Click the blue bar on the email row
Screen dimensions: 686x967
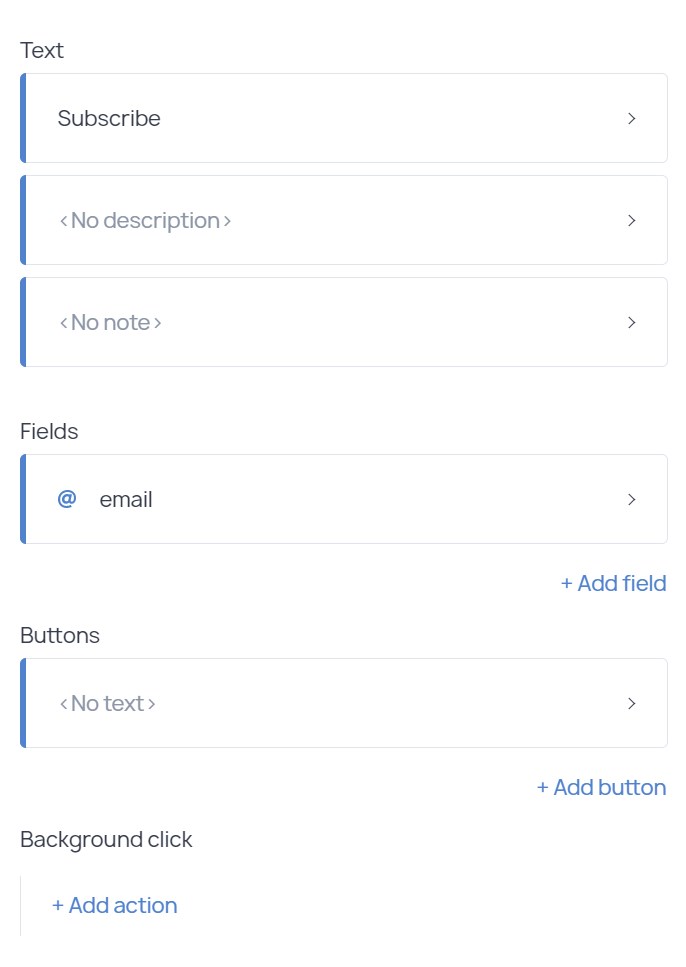(x=23, y=499)
